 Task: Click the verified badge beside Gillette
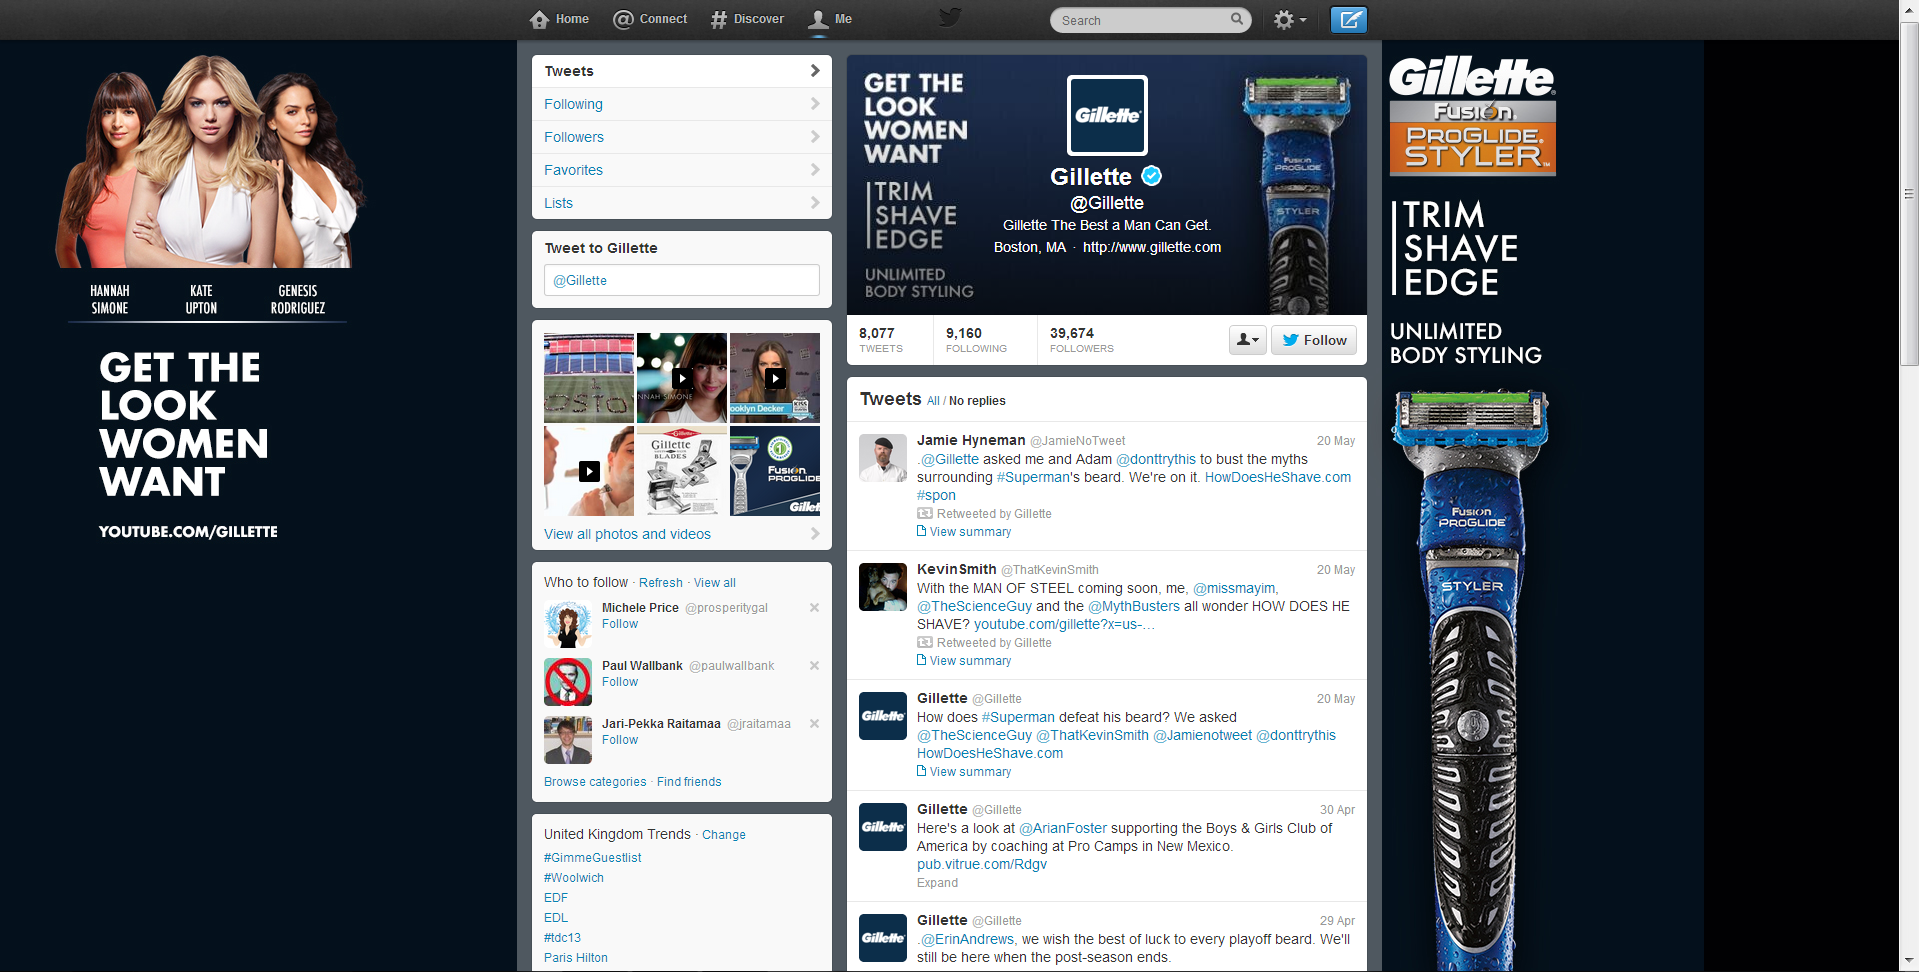click(x=1152, y=176)
